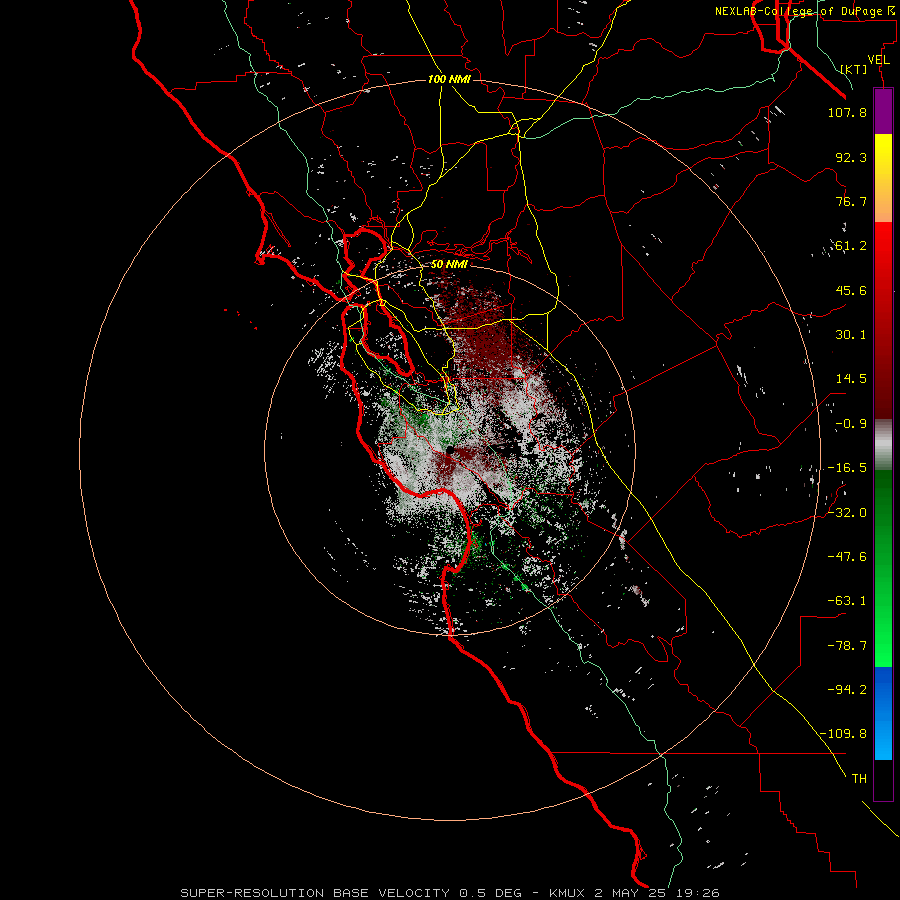Pick the gray near-zero color bar segment

click(x=883, y=445)
